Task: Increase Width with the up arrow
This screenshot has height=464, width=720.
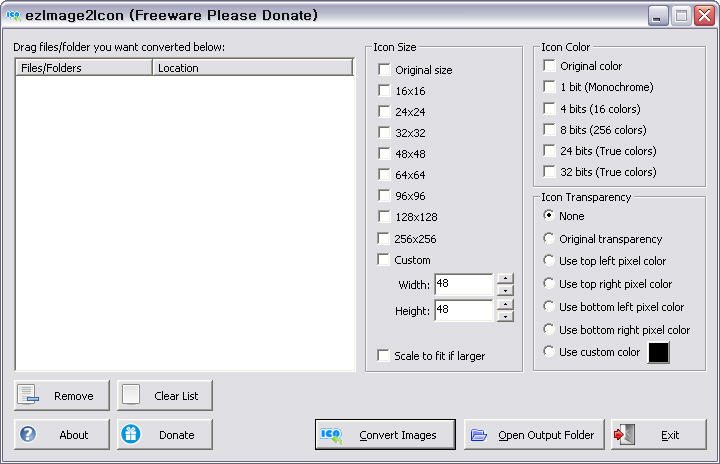Action: 505,278
